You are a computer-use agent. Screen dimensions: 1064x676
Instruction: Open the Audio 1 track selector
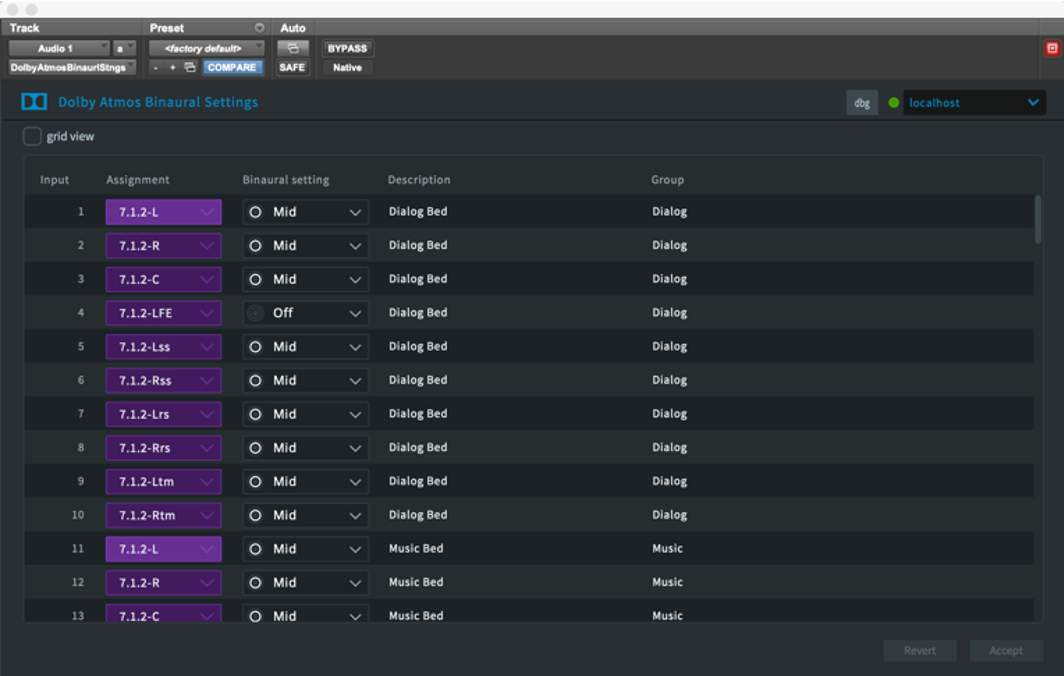60,47
